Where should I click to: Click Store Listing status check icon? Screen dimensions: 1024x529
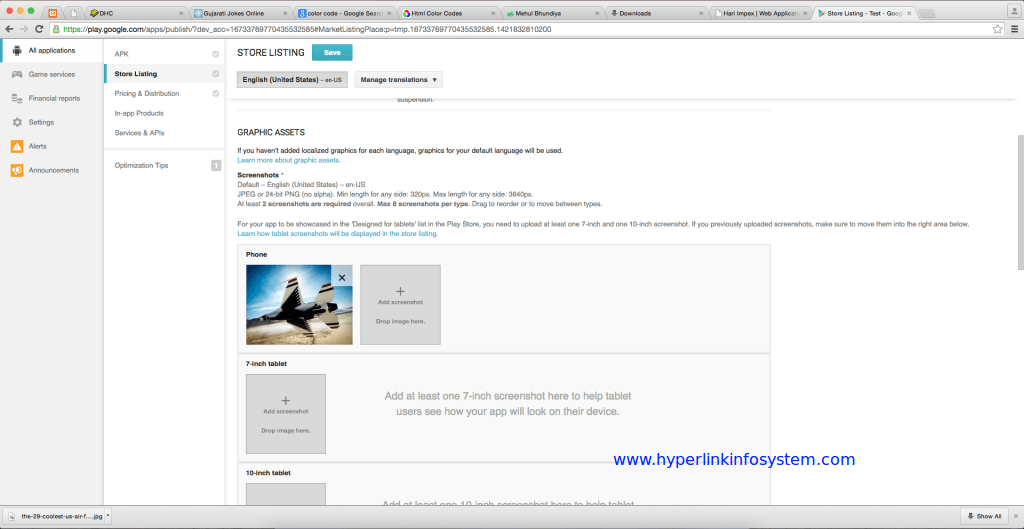(216, 74)
